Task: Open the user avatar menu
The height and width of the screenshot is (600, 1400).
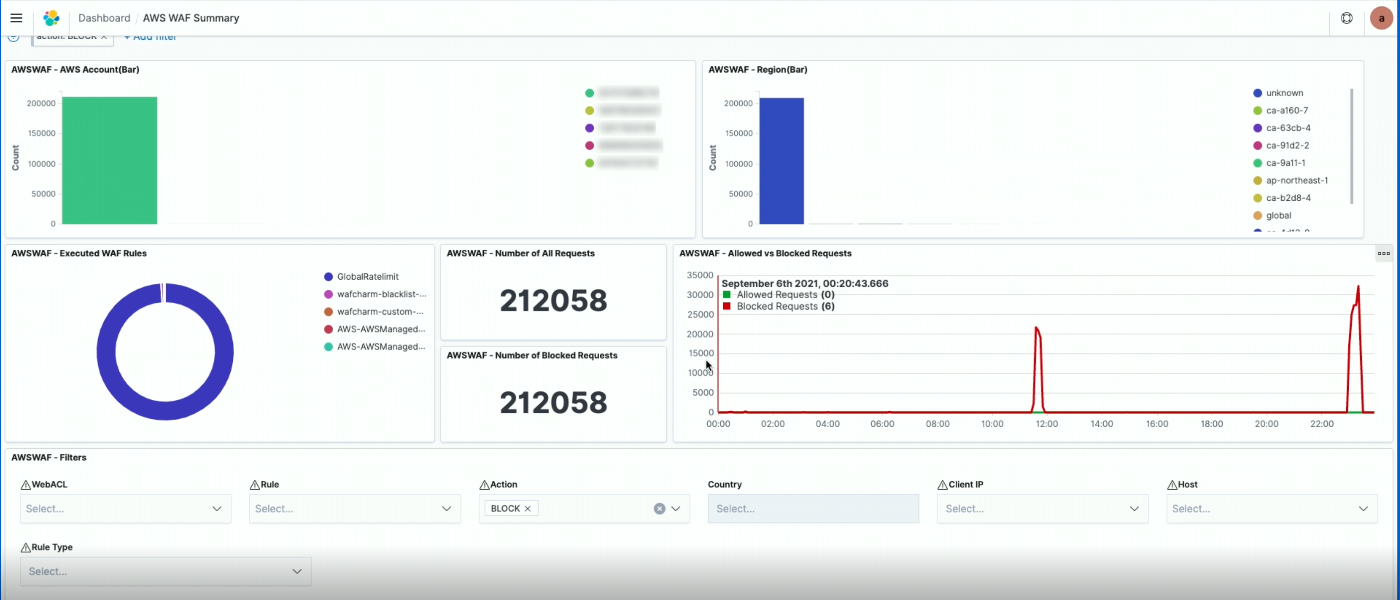Action: 1381,18
